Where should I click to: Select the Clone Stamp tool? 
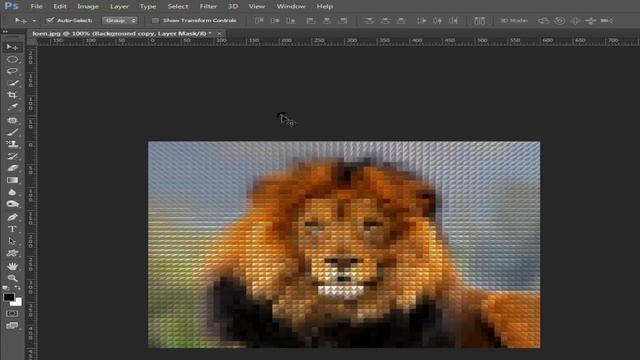pyautogui.click(x=12, y=144)
